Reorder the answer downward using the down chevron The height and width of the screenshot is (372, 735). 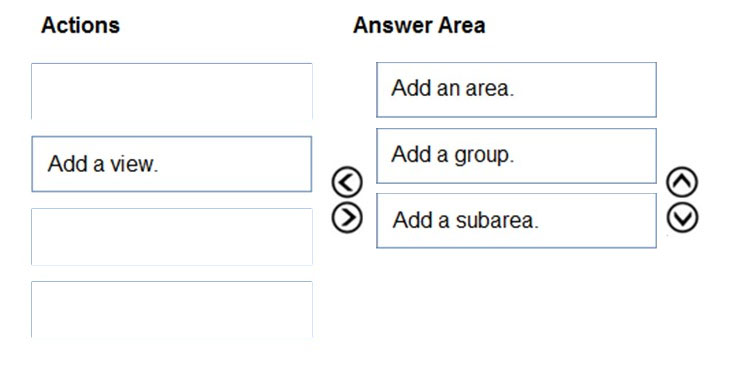(x=682, y=218)
